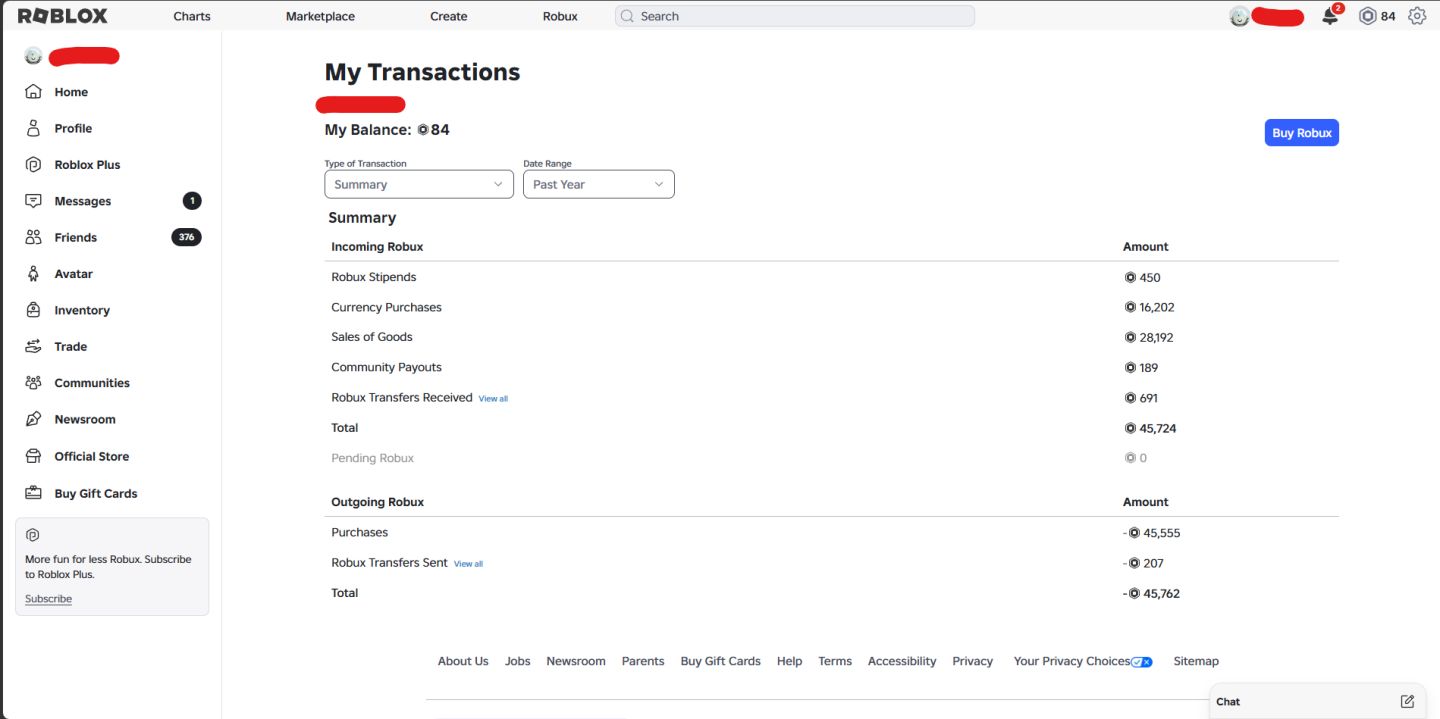Click the Robux balance 84 in header
Screen dimensions: 1440x719
(x=1388, y=16)
